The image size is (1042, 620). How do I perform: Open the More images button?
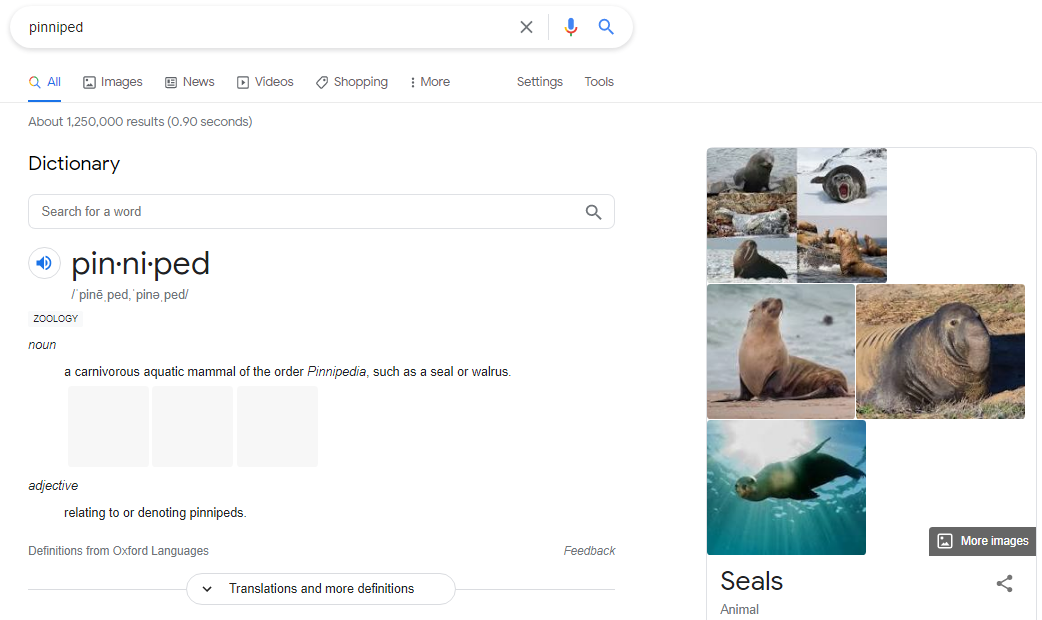tap(982, 541)
